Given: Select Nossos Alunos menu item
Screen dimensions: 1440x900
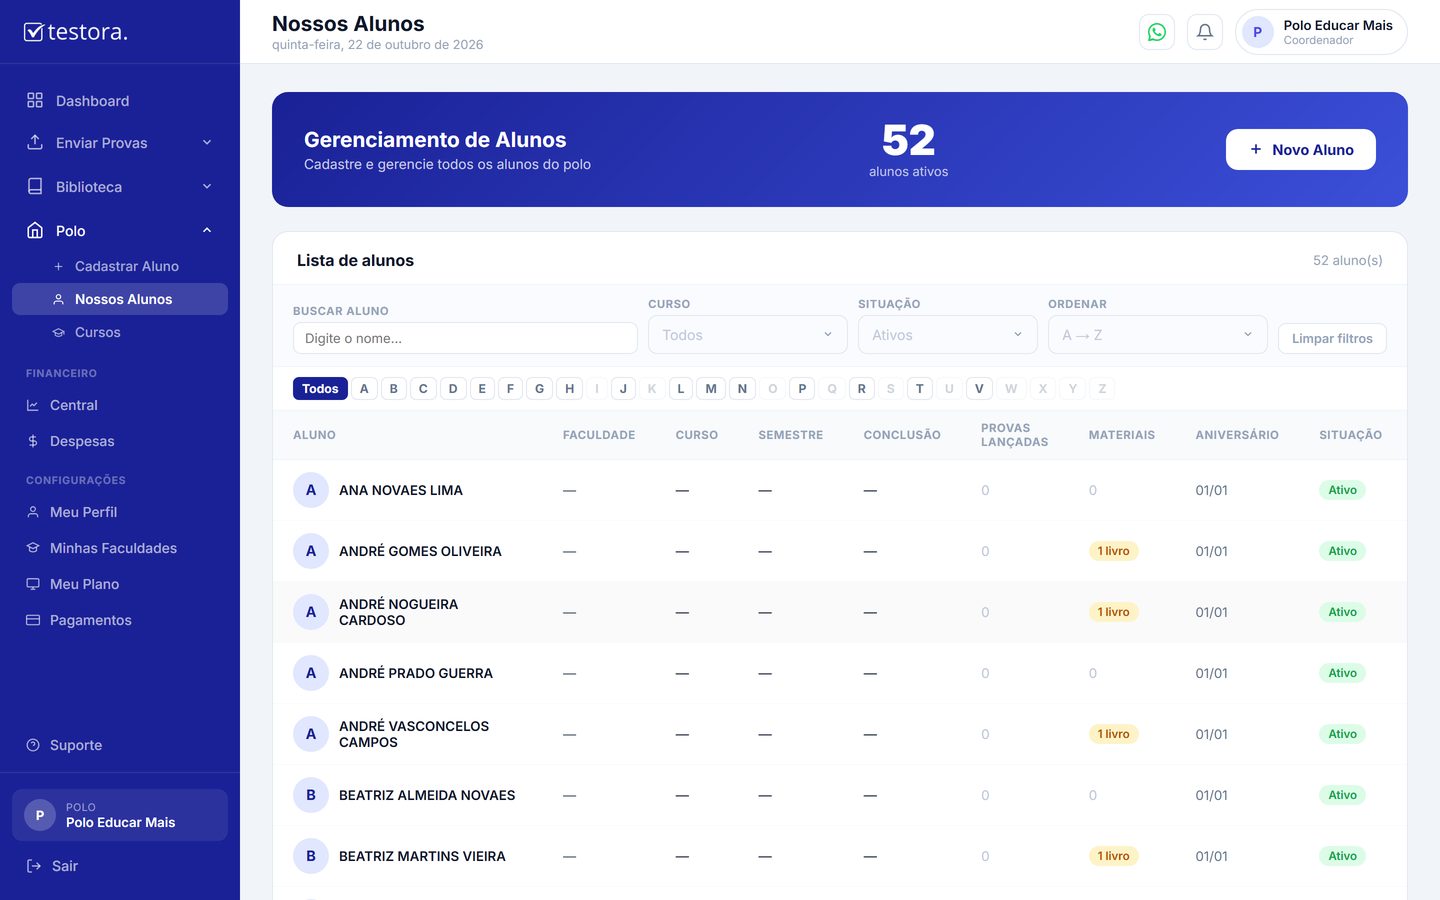Looking at the screenshot, I should coord(120,299).
